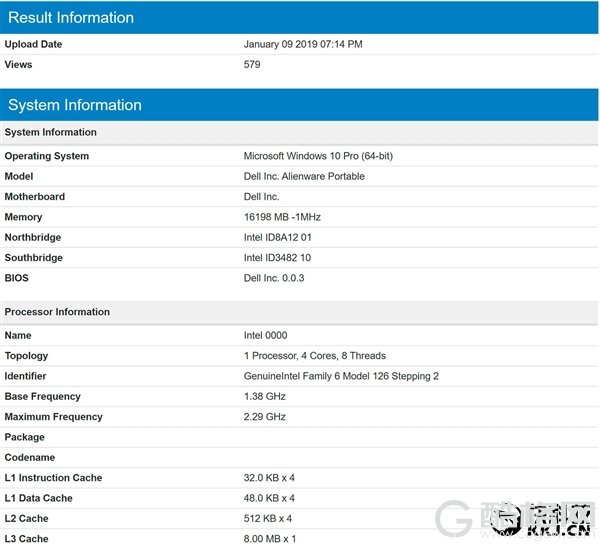
Task: Select the Dell Inc. 0.0.3 BIOS value
Action: pos(274,278)
